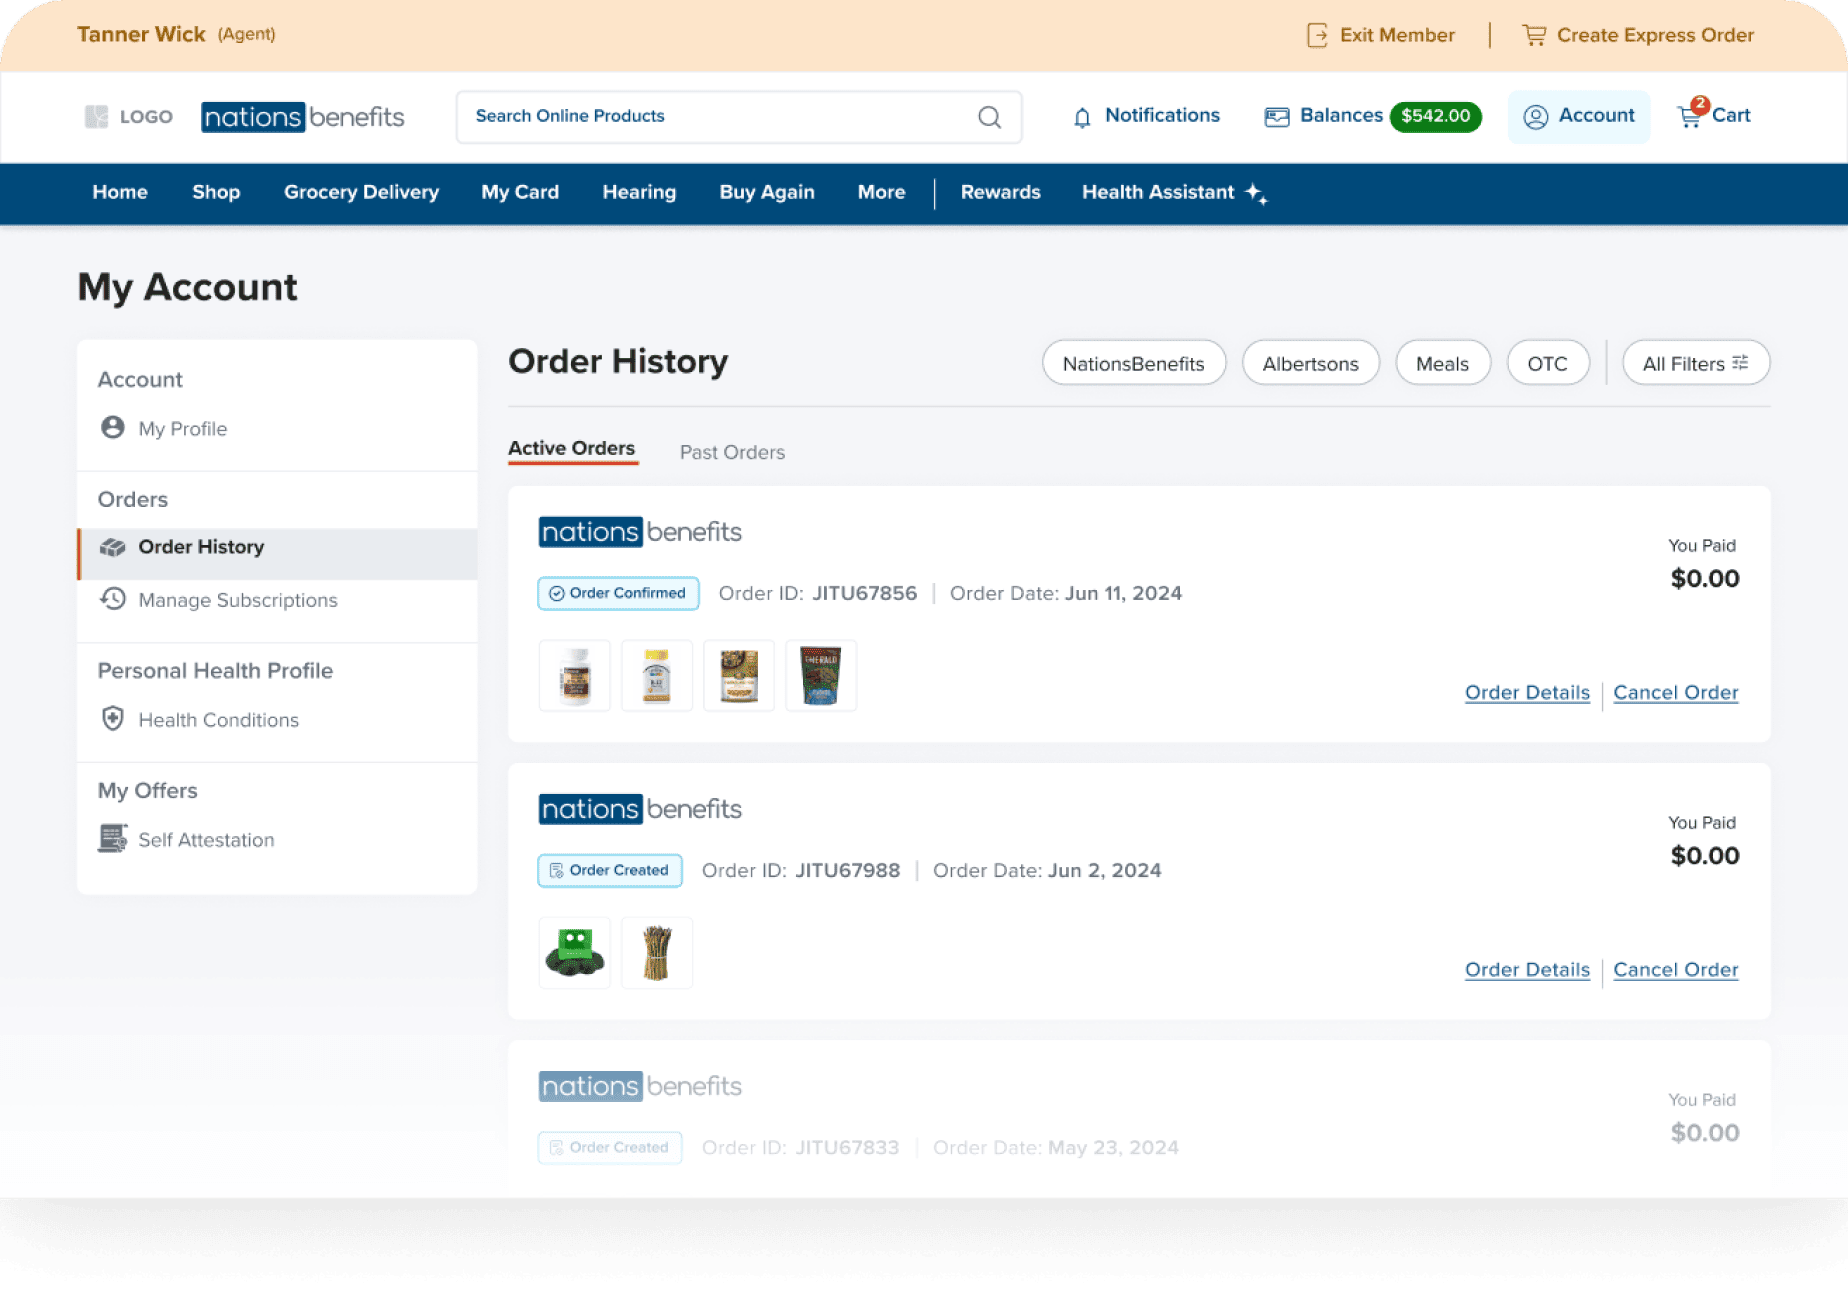Click the Manage Subscriptions history icon
Screen dimensions: 1848x1294
click(113, 600)
